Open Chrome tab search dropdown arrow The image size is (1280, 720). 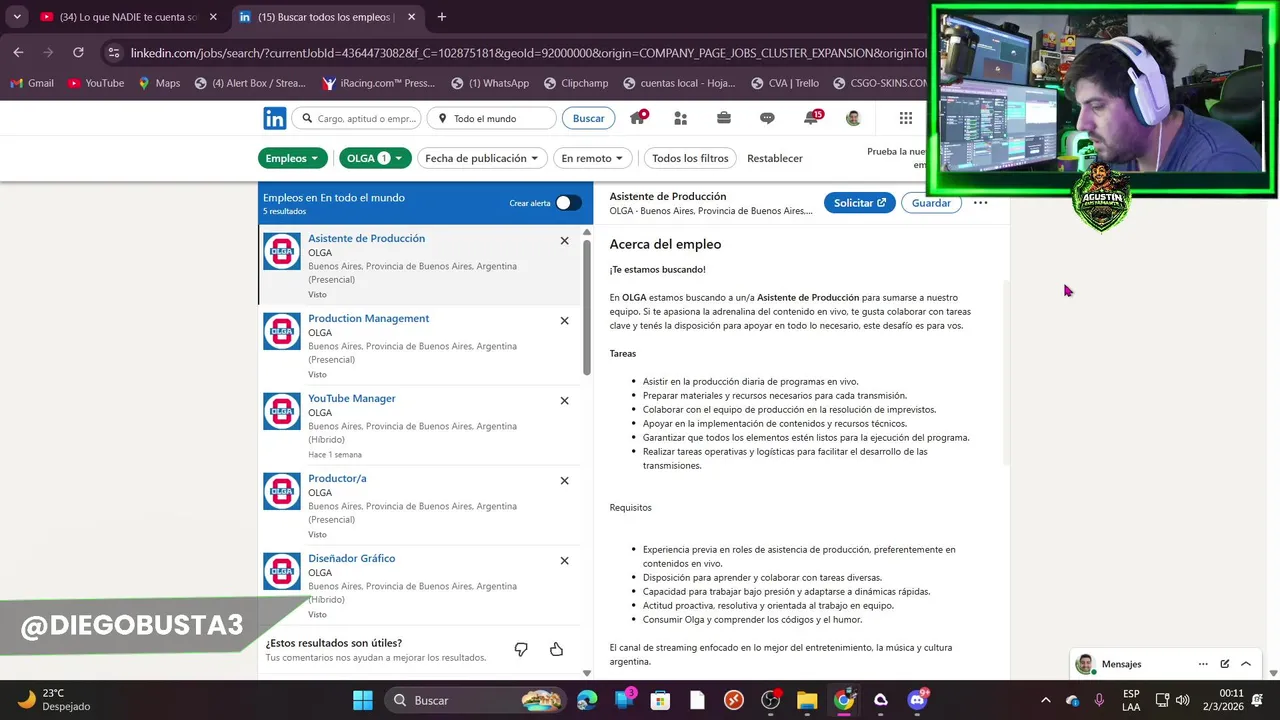pyautogui.click(x=17, y=17)
